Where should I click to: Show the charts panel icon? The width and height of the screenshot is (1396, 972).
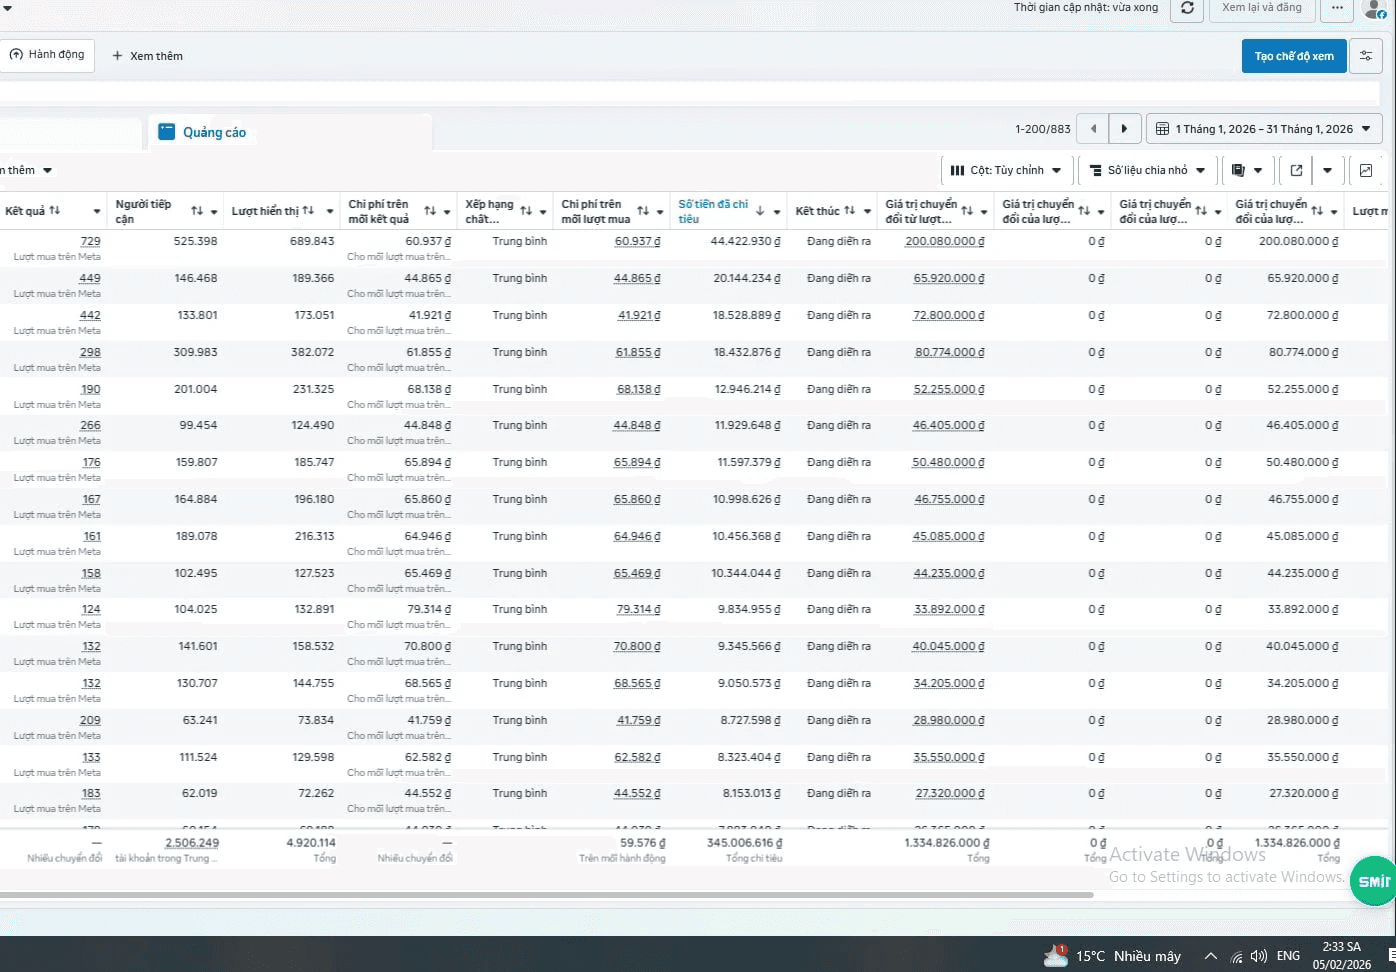point(1366,170)
